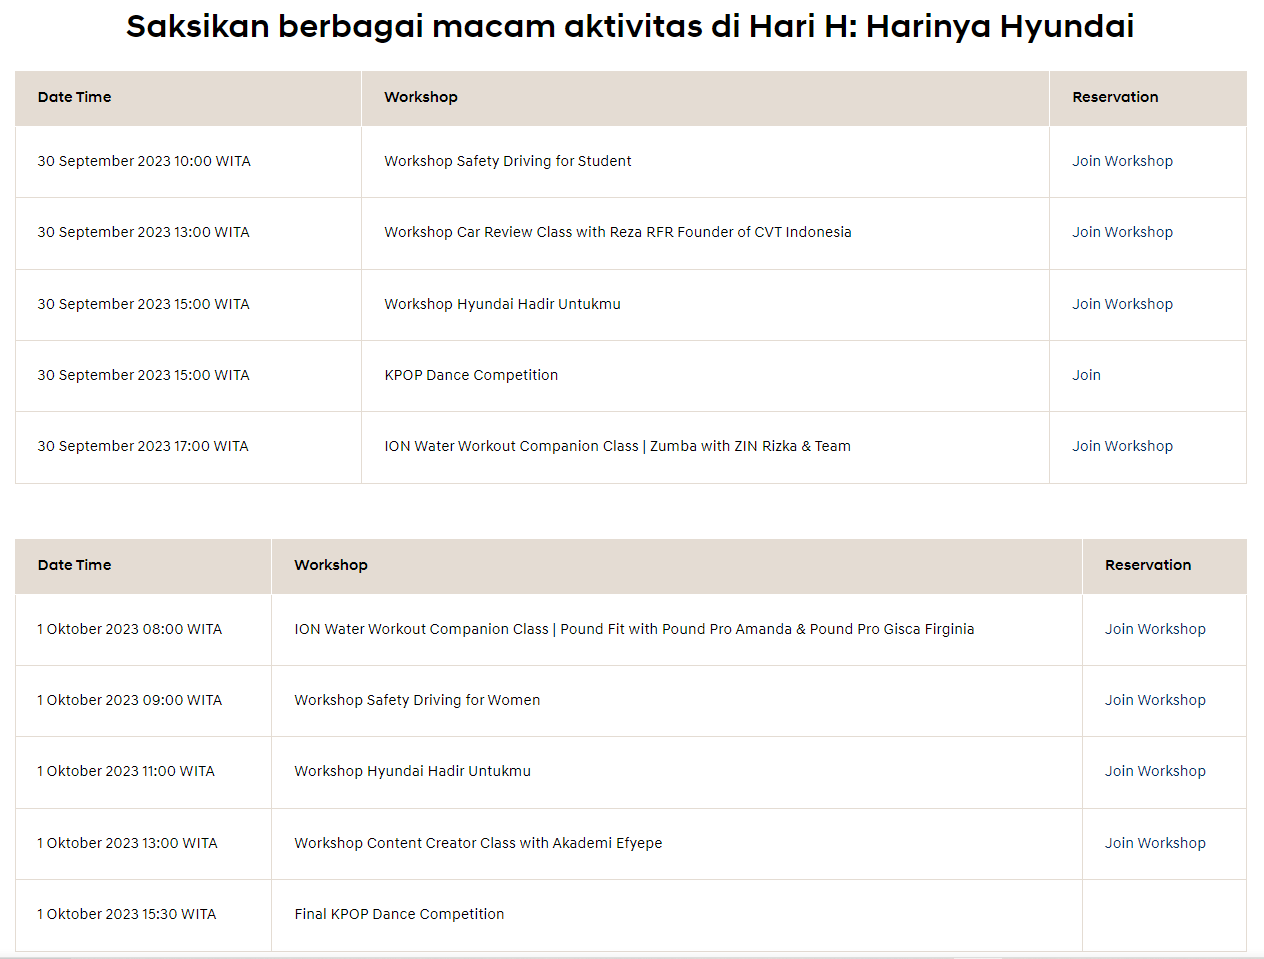
Task: Click the first table's Date Time header
Action: 74,97
